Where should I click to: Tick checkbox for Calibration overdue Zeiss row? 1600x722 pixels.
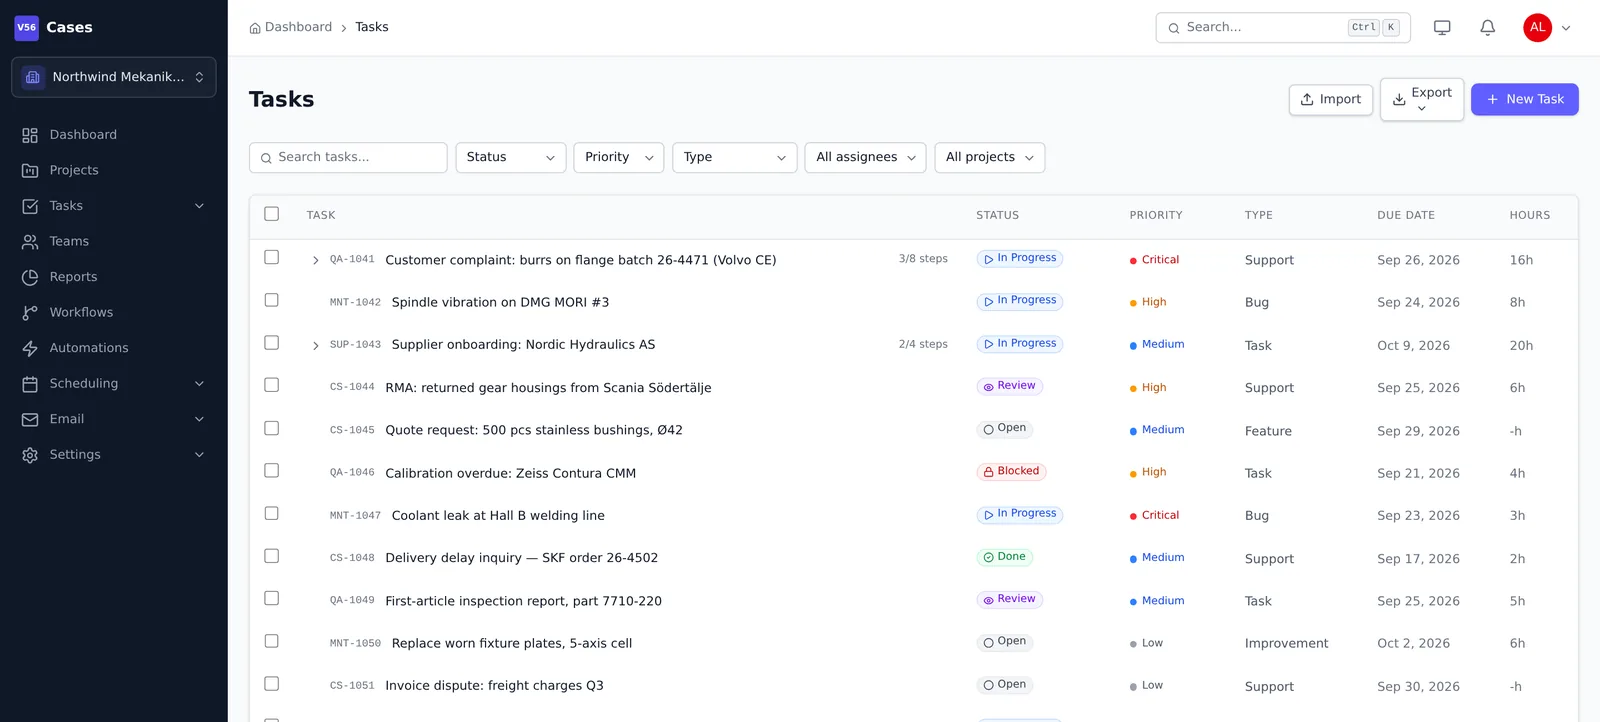click(x=271, y=470)
